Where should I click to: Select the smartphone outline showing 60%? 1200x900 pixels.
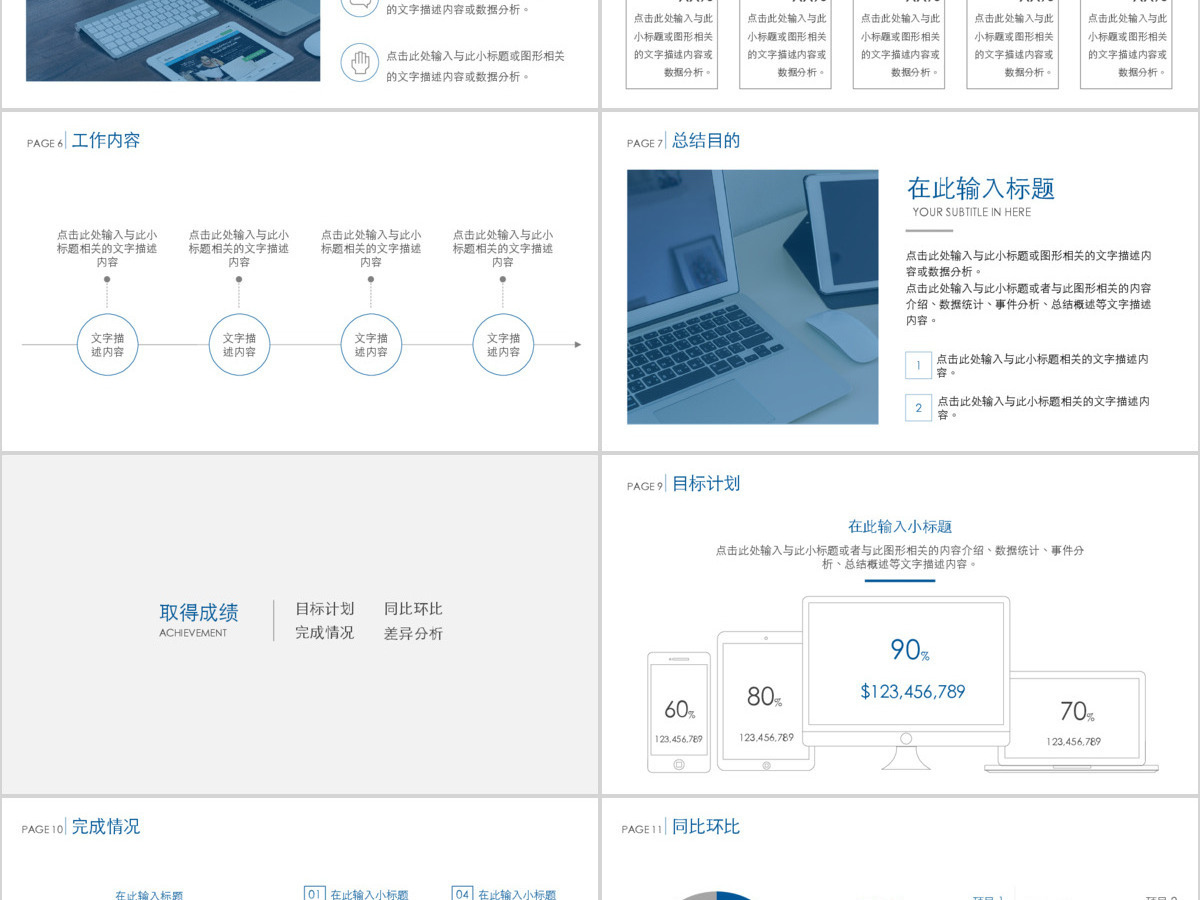679,713
